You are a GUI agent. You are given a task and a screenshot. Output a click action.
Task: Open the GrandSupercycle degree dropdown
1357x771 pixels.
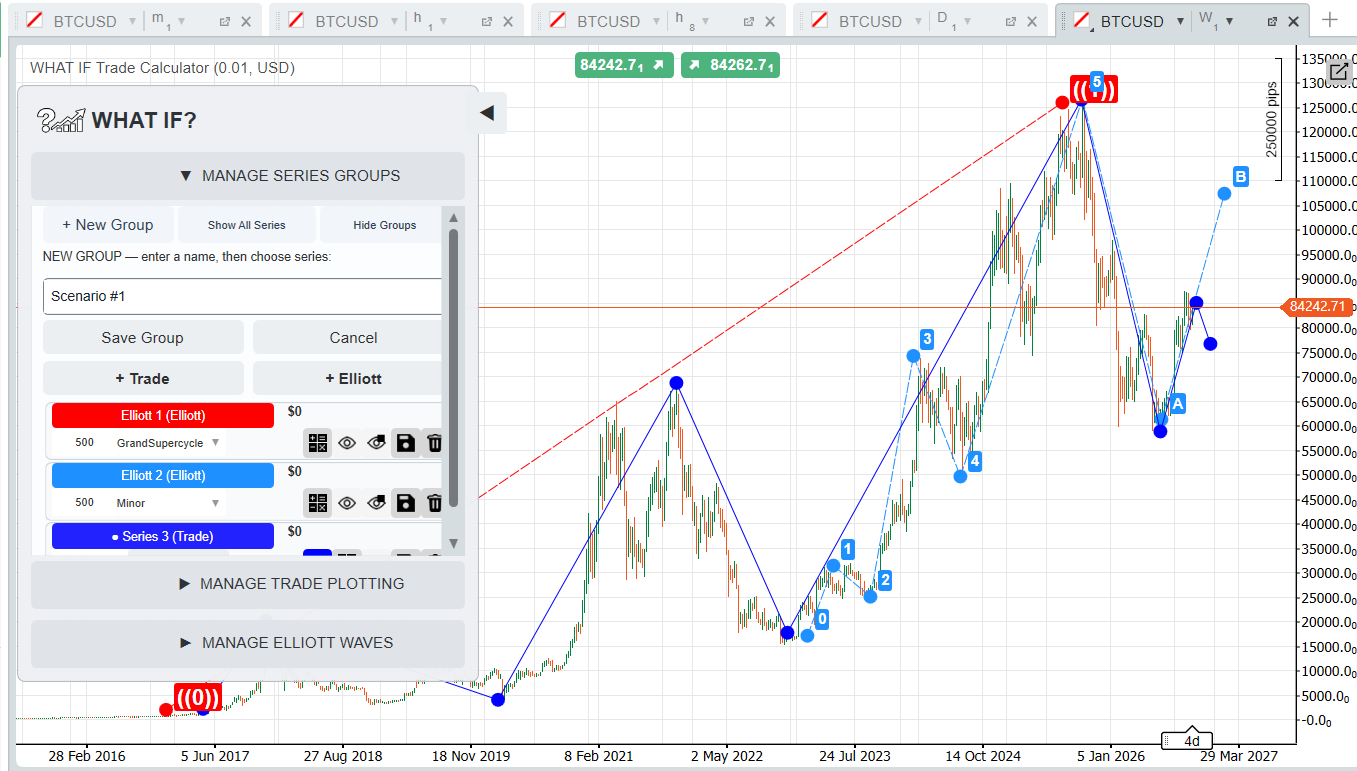click(x=168, y=443)
